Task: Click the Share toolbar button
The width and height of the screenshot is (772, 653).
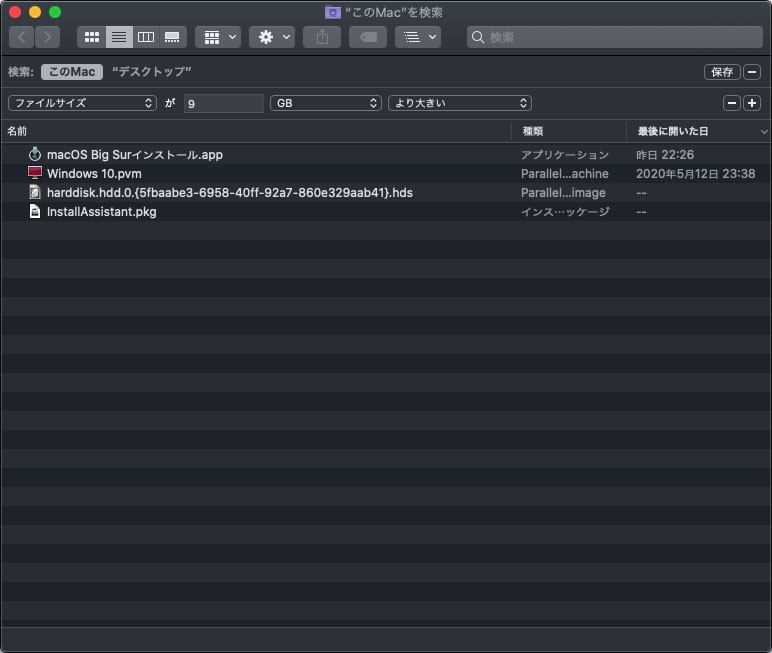Action: click(322, 37)
